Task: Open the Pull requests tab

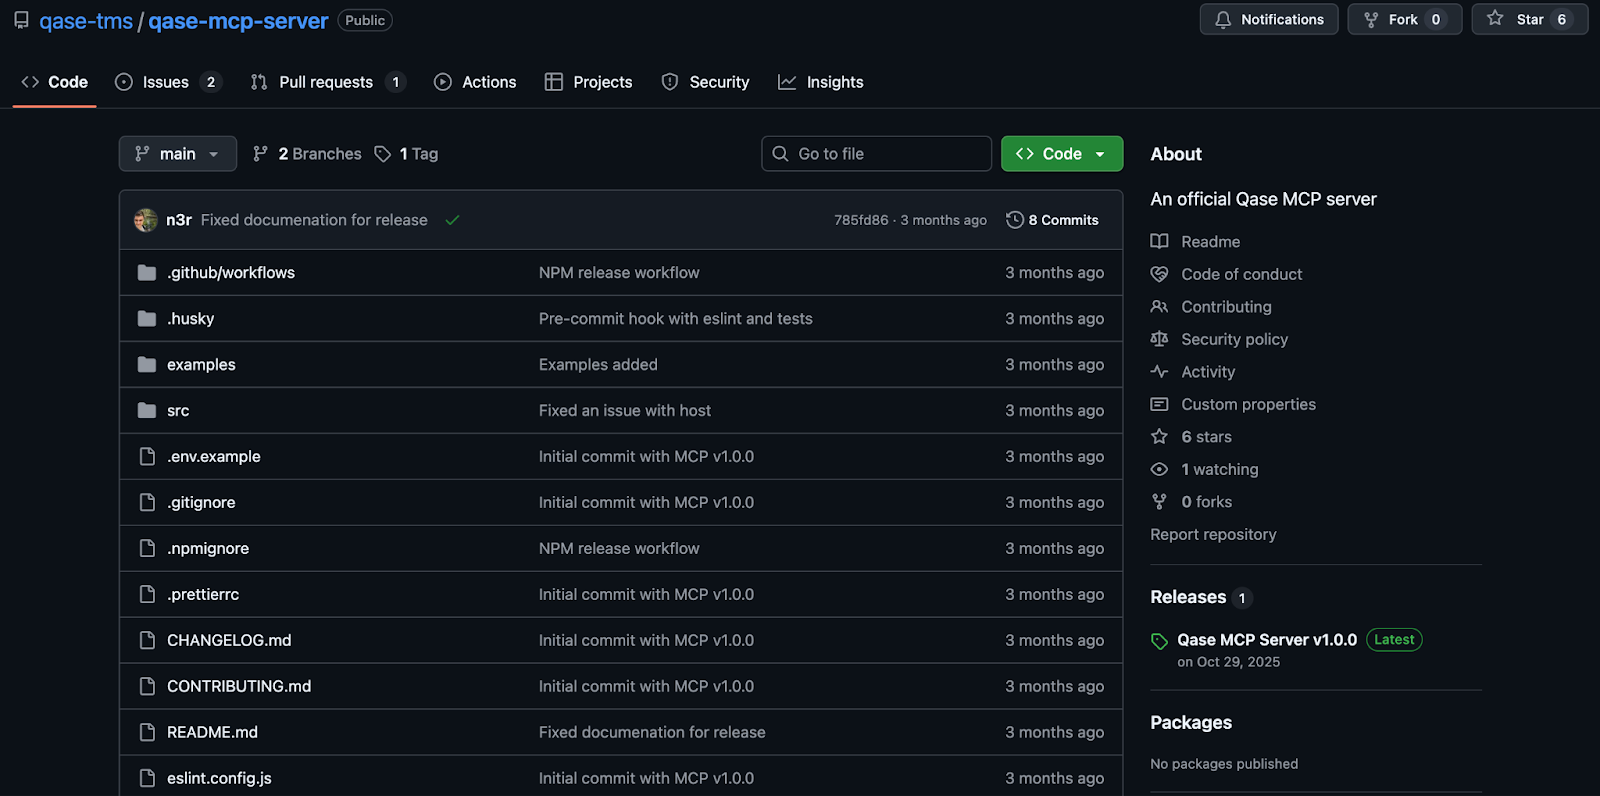Action: pyautogui.click(x=325, y=82)
